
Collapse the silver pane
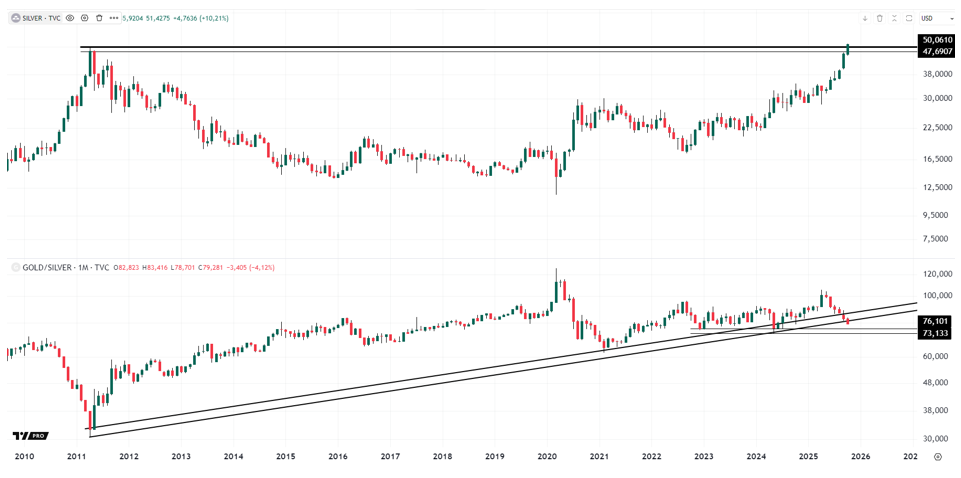click(x=894, y=18)
